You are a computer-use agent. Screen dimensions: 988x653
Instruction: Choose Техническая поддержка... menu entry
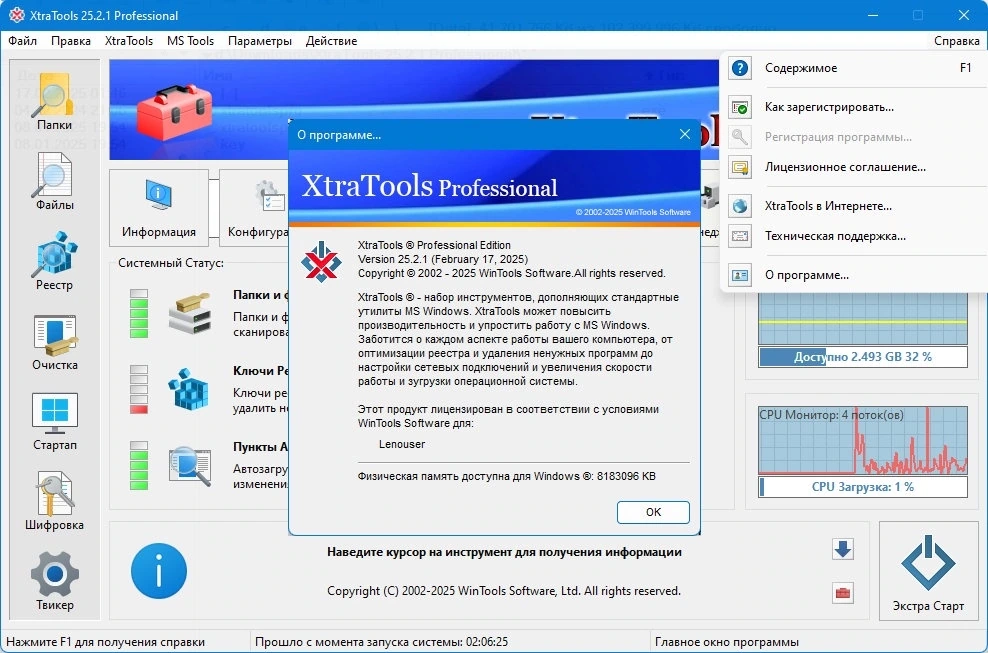pyautogui.click(x=853, y=236)
